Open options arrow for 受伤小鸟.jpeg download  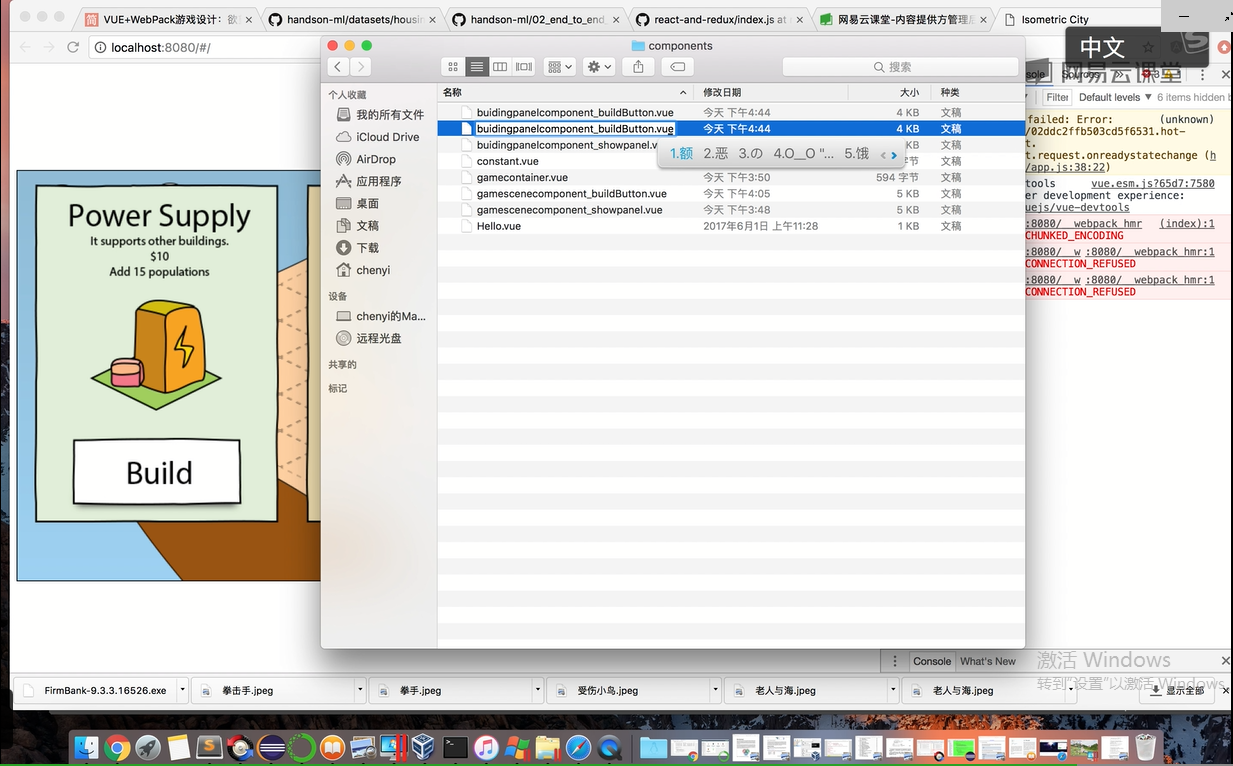tap(715, 690)
